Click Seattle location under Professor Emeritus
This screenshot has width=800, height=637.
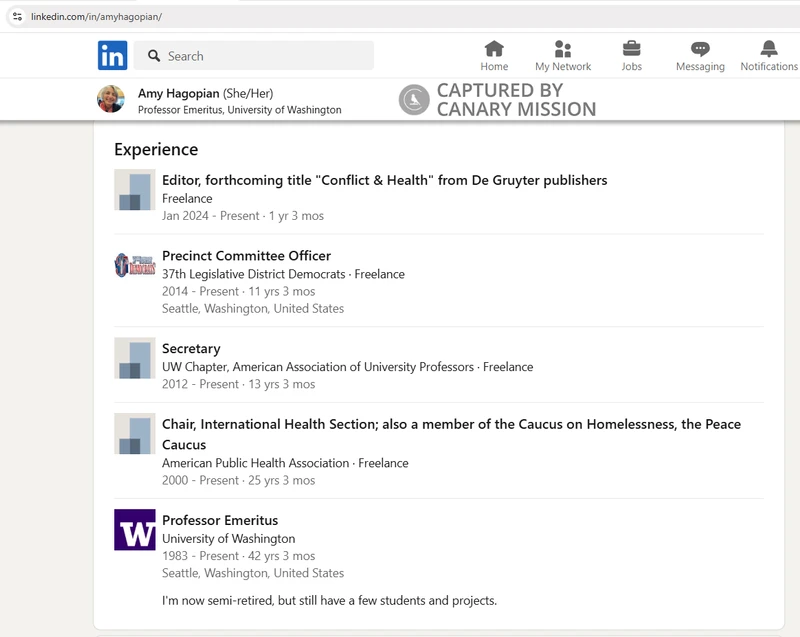click(x=253, y=573)
